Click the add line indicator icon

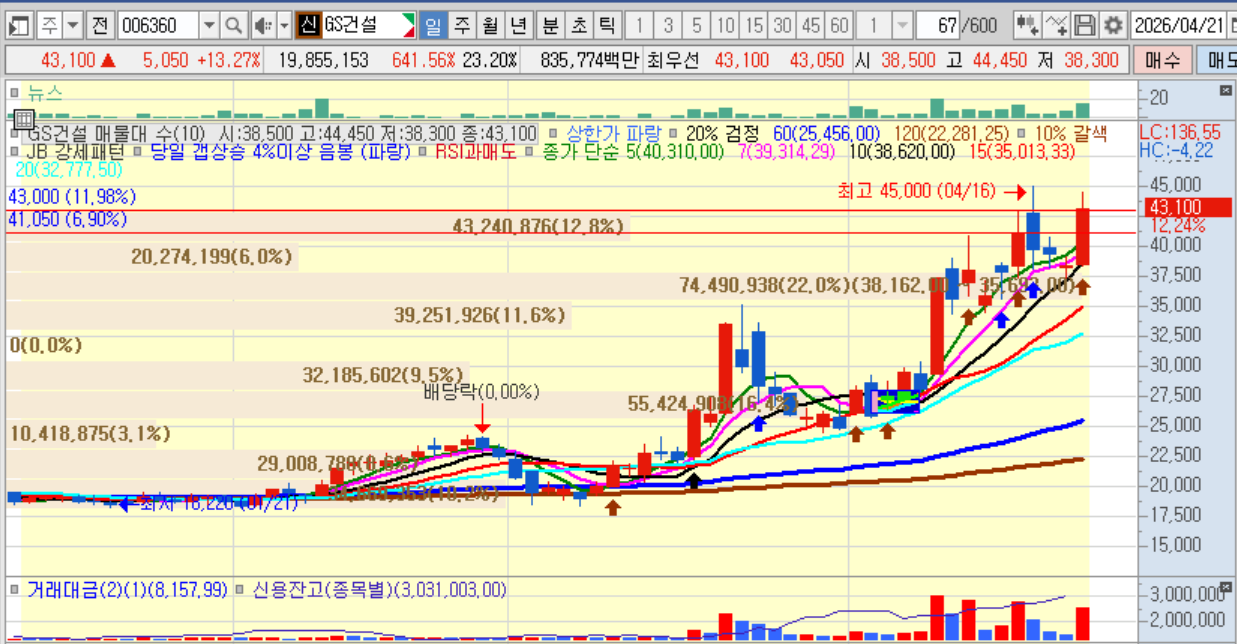point(1056,24)
